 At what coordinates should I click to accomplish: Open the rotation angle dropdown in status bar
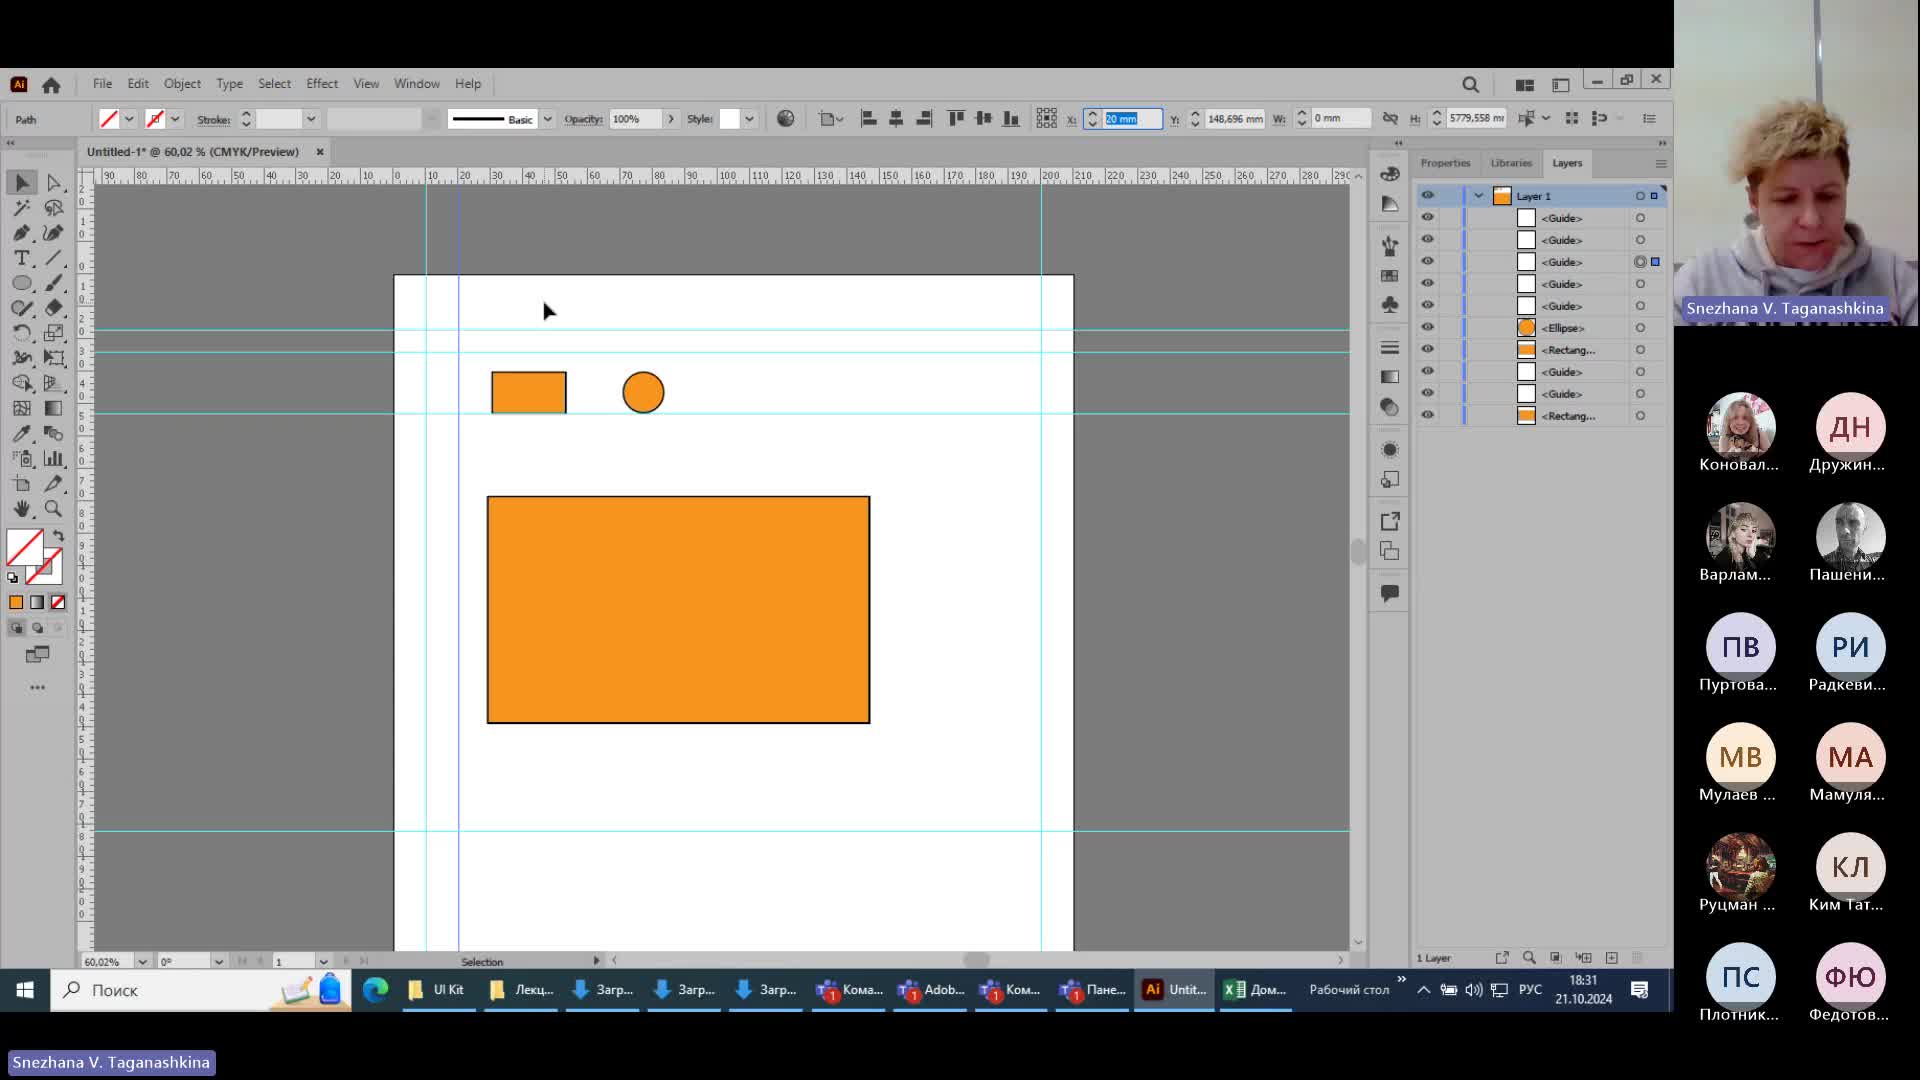(x=218, y=962)
